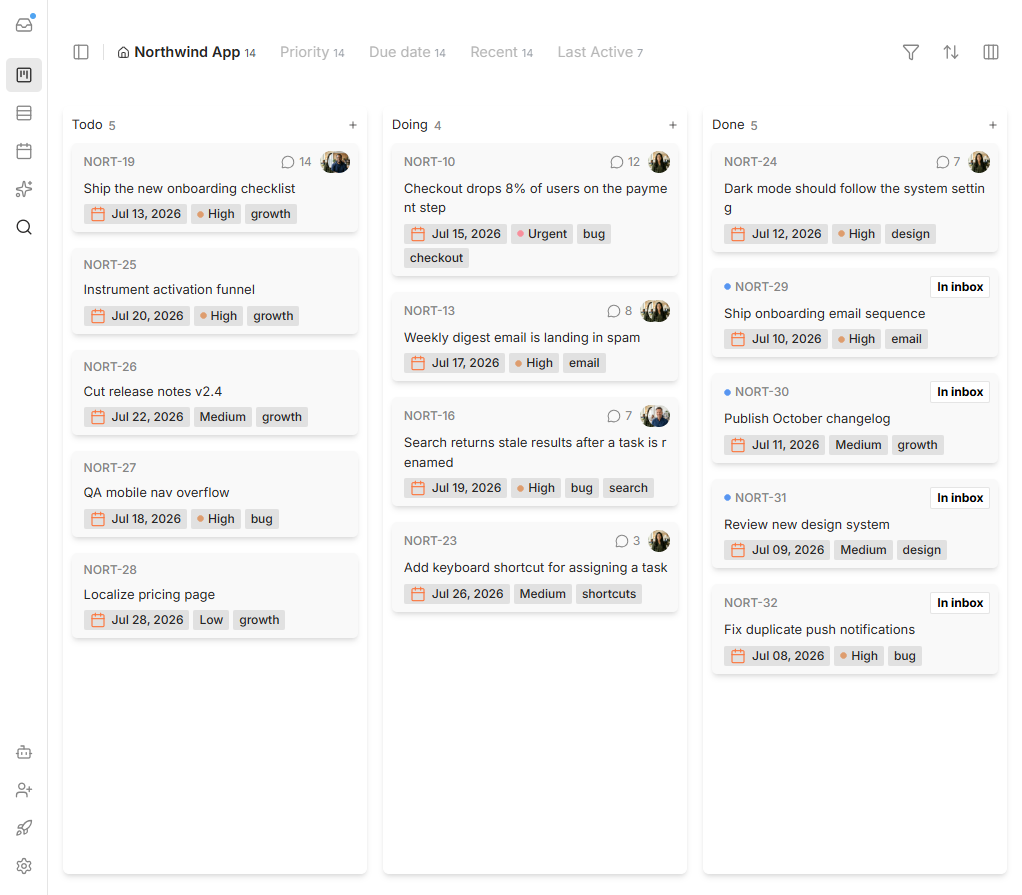Open card Ship onboarding email sequence
The height and width of the screenshot is (895, 1022).
(854, 312)
